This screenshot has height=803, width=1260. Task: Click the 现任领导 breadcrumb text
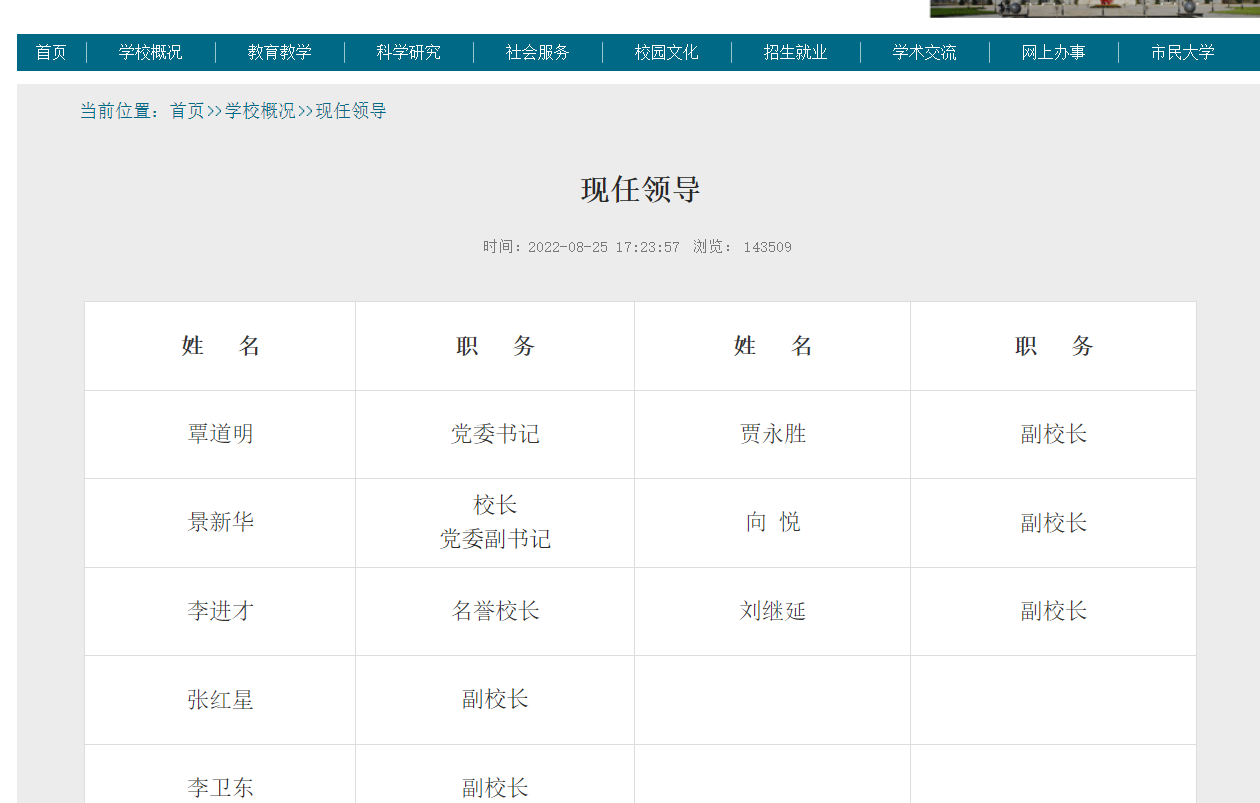[351, 111]
